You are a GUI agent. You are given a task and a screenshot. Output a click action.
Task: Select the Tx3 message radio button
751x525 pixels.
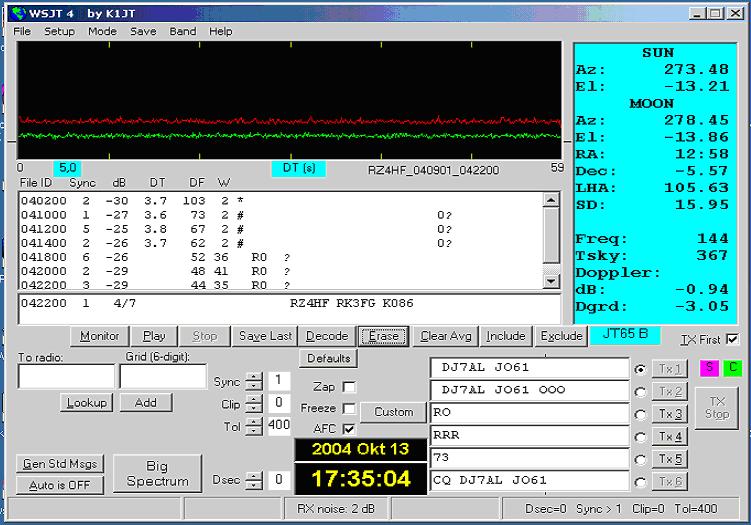pyautogui.click(x=640, y=414)
